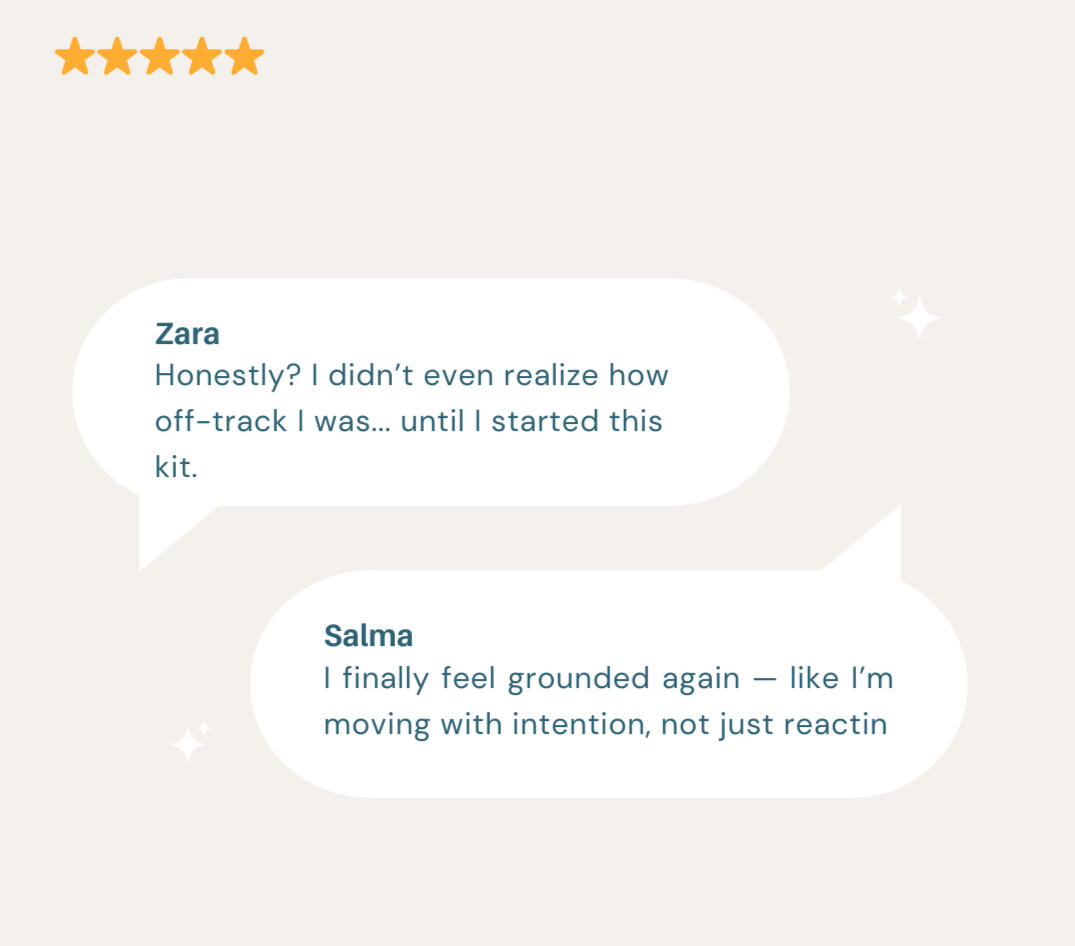Click the word 'kit.' in Zara's message

pos(176,466)
